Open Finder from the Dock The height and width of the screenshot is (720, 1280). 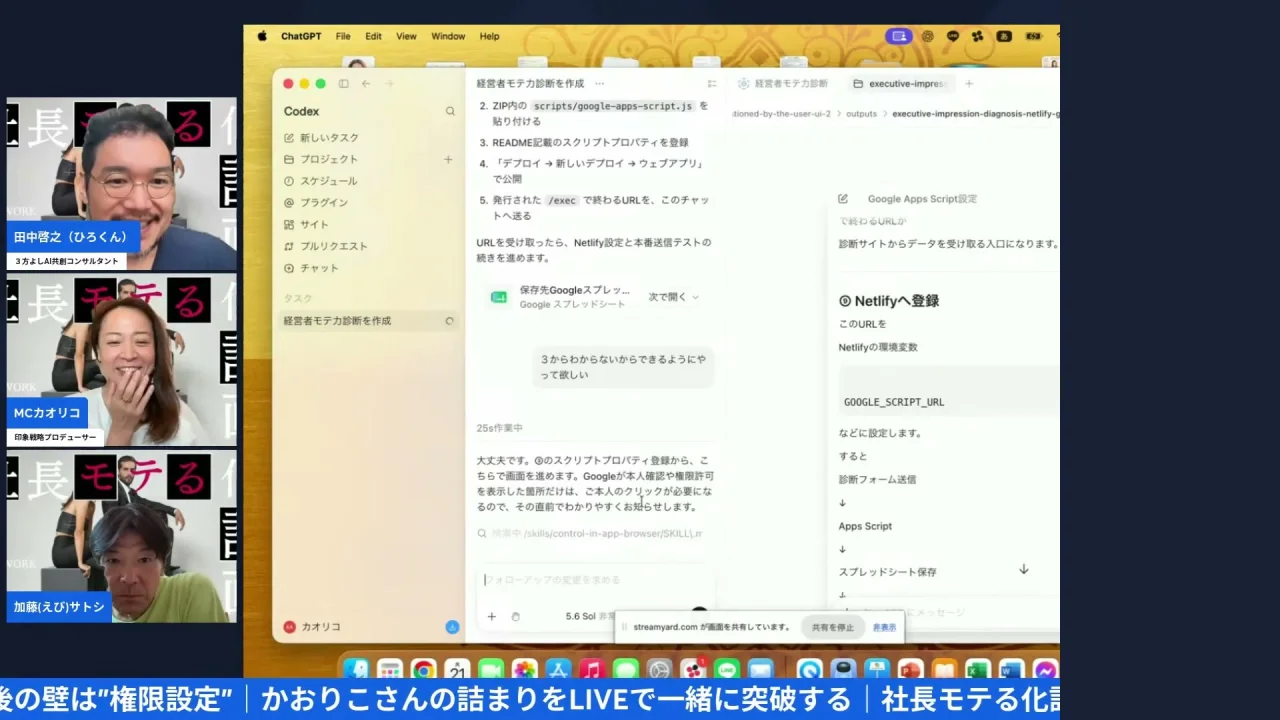(355, 670)
